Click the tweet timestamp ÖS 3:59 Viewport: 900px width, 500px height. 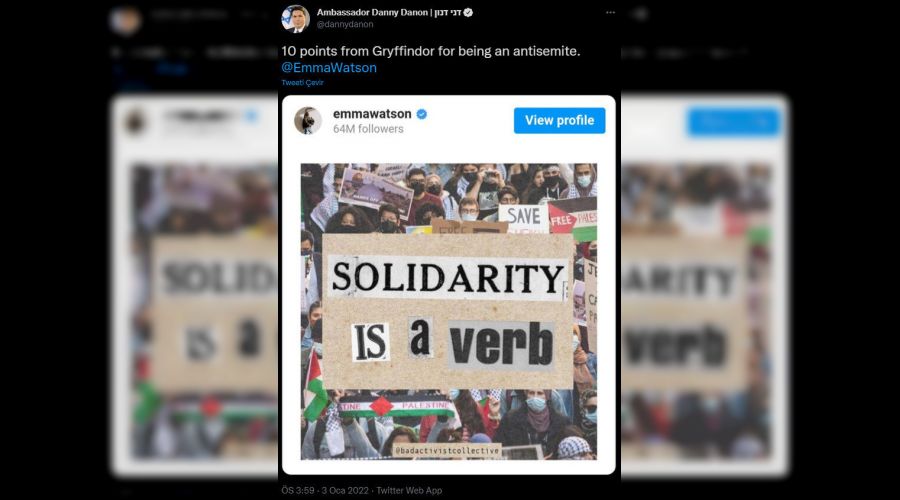coord(298,490)
